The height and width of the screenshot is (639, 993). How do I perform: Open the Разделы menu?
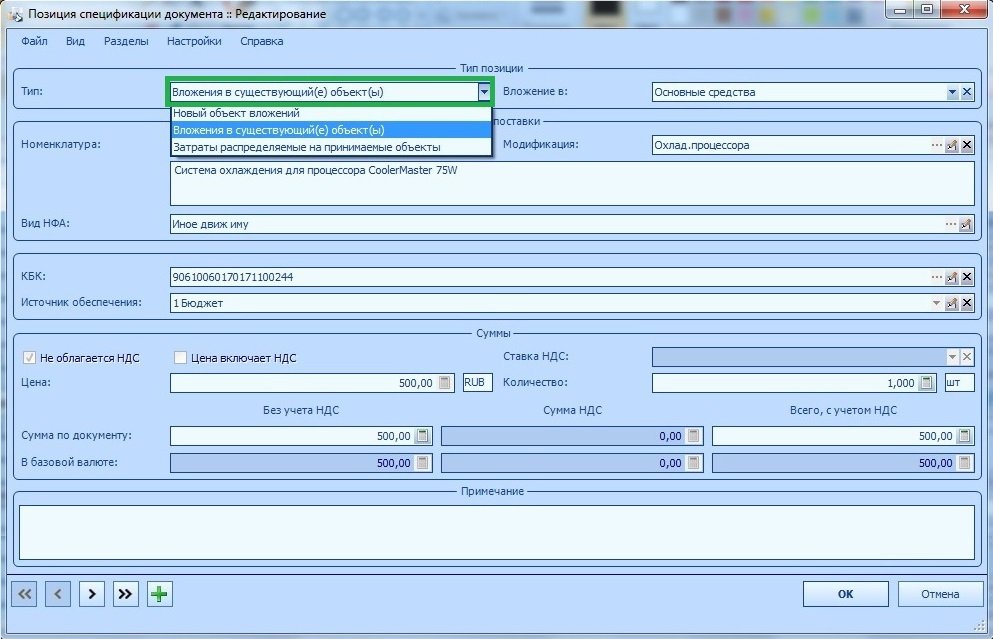click(x=126, y=41)
